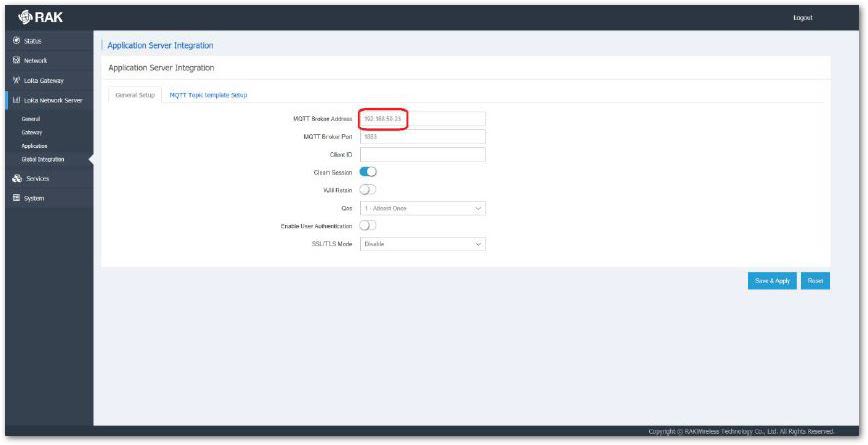Click the System sidebar icon
This screenshot has width=868, height=445.
(x=16, y=198)
